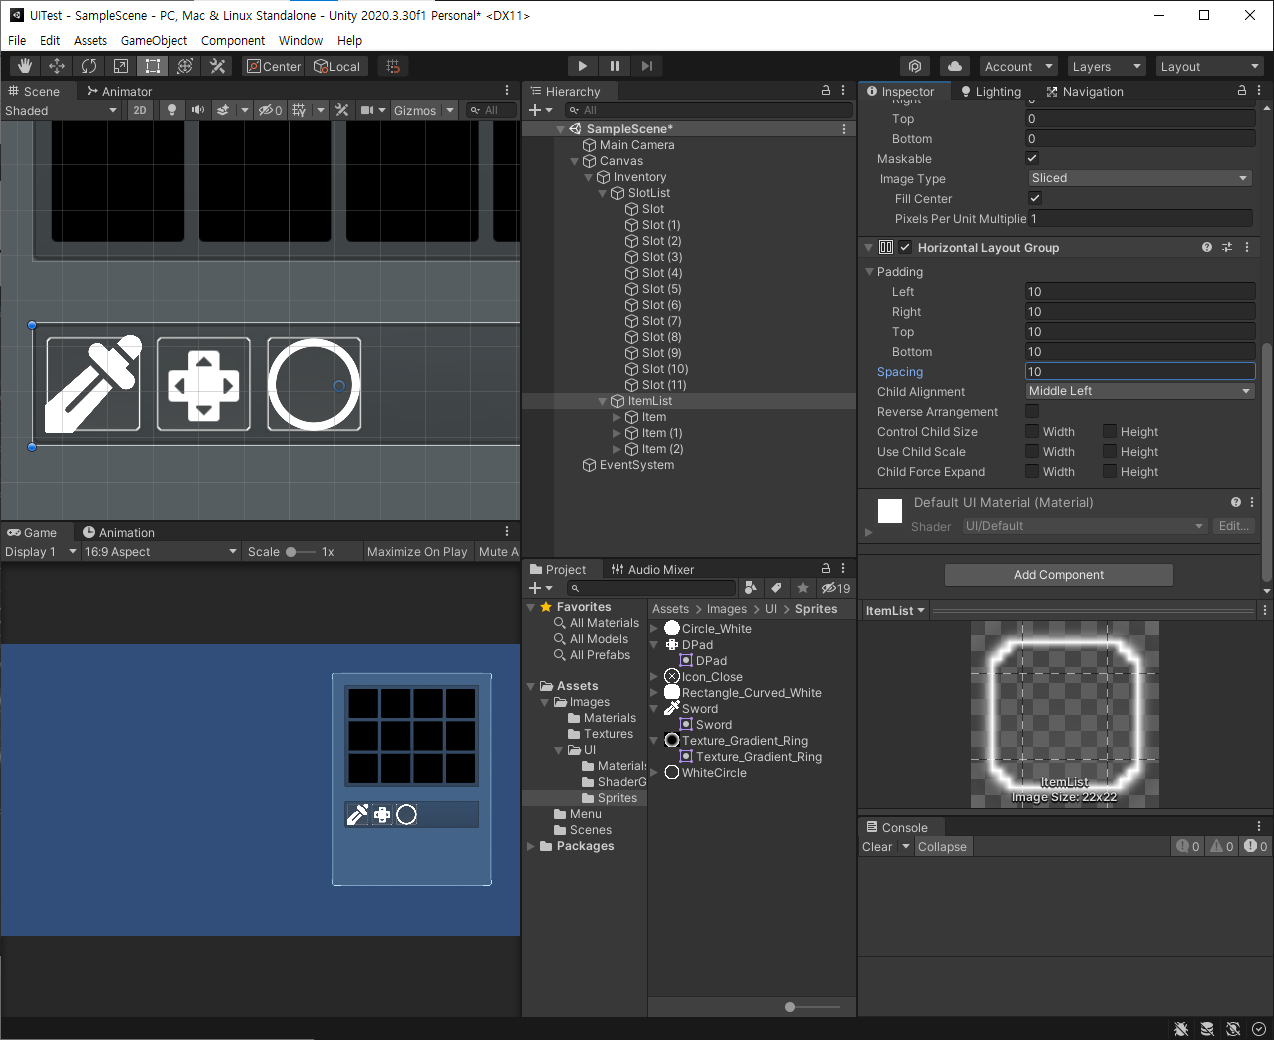Select the Scale tool
The image size is (1274, 1040).
121,66
